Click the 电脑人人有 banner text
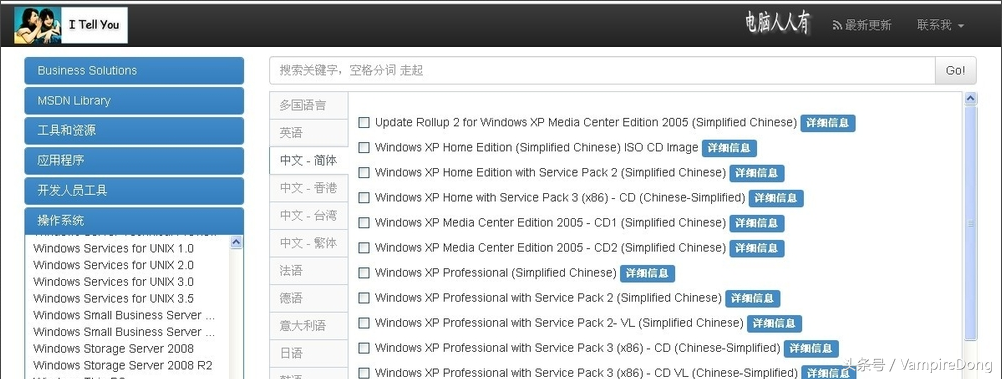1002x379 pixels. tap(777, 24)
